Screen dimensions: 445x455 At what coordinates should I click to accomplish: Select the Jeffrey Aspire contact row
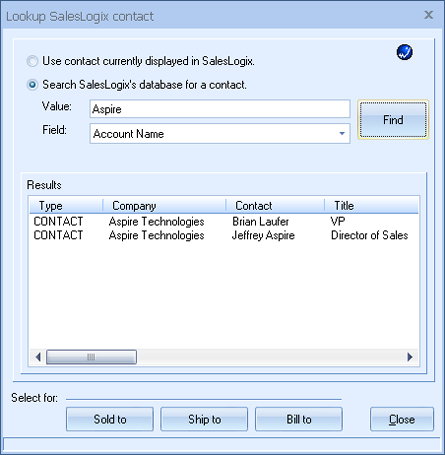tap(224, 235)
